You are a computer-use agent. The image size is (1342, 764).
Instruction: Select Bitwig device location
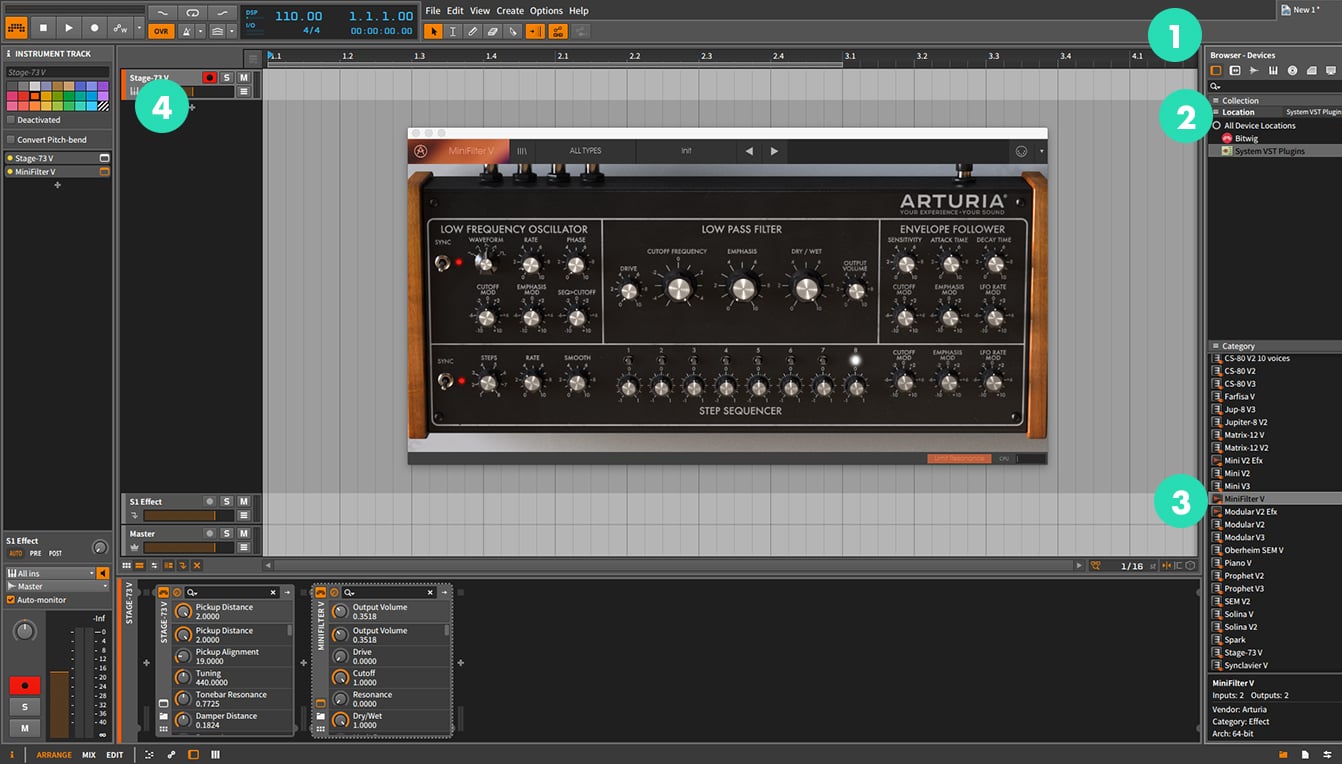(x=1246, y=138)
